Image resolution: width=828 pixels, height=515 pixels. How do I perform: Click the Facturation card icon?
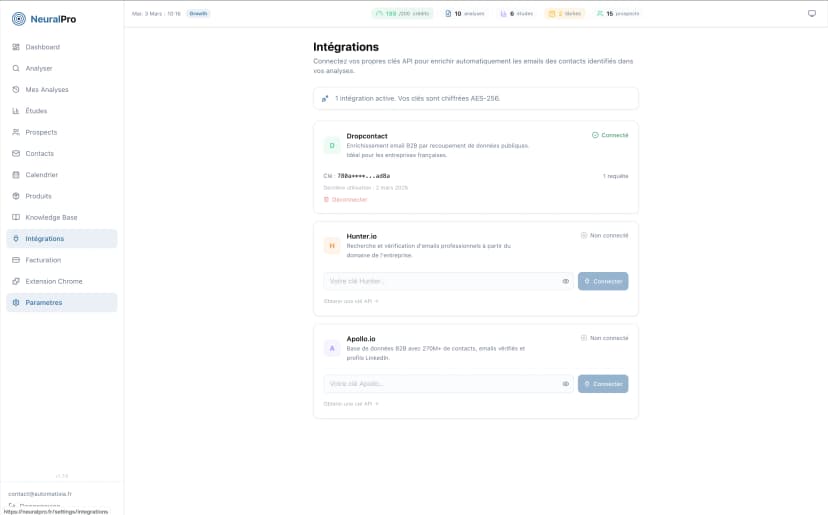16,260
